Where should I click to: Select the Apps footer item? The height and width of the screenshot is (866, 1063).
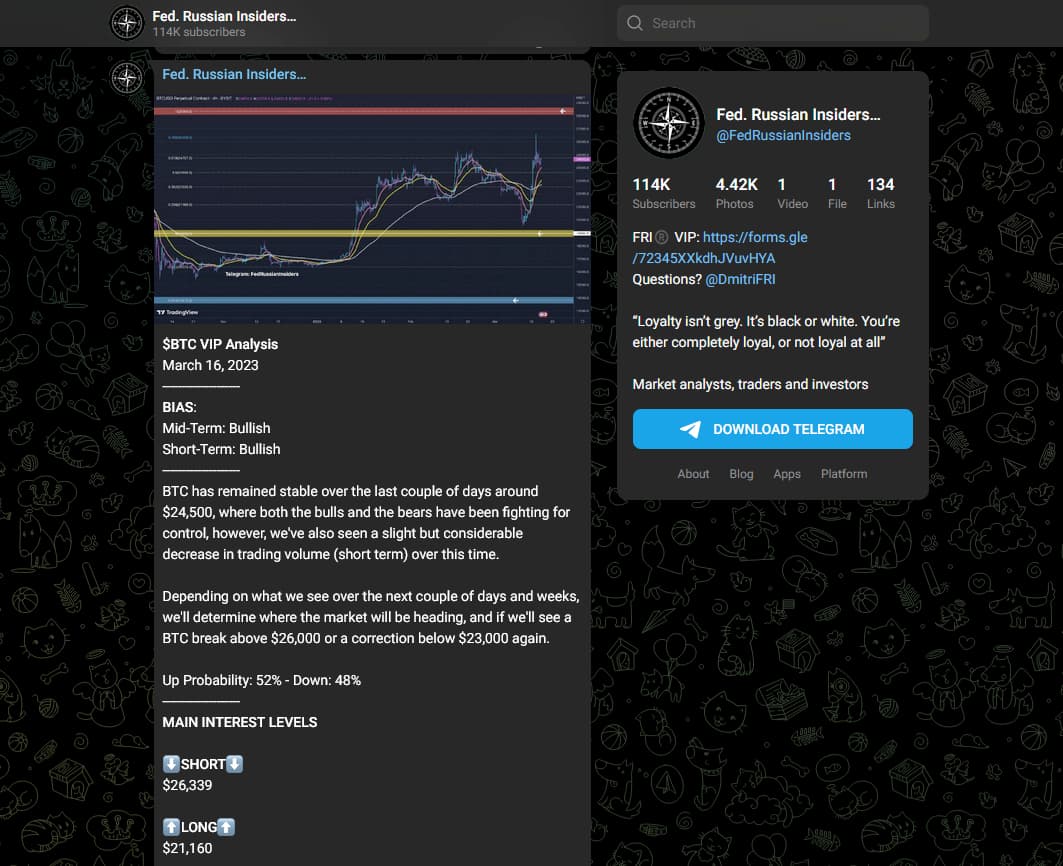click(787, 473)
